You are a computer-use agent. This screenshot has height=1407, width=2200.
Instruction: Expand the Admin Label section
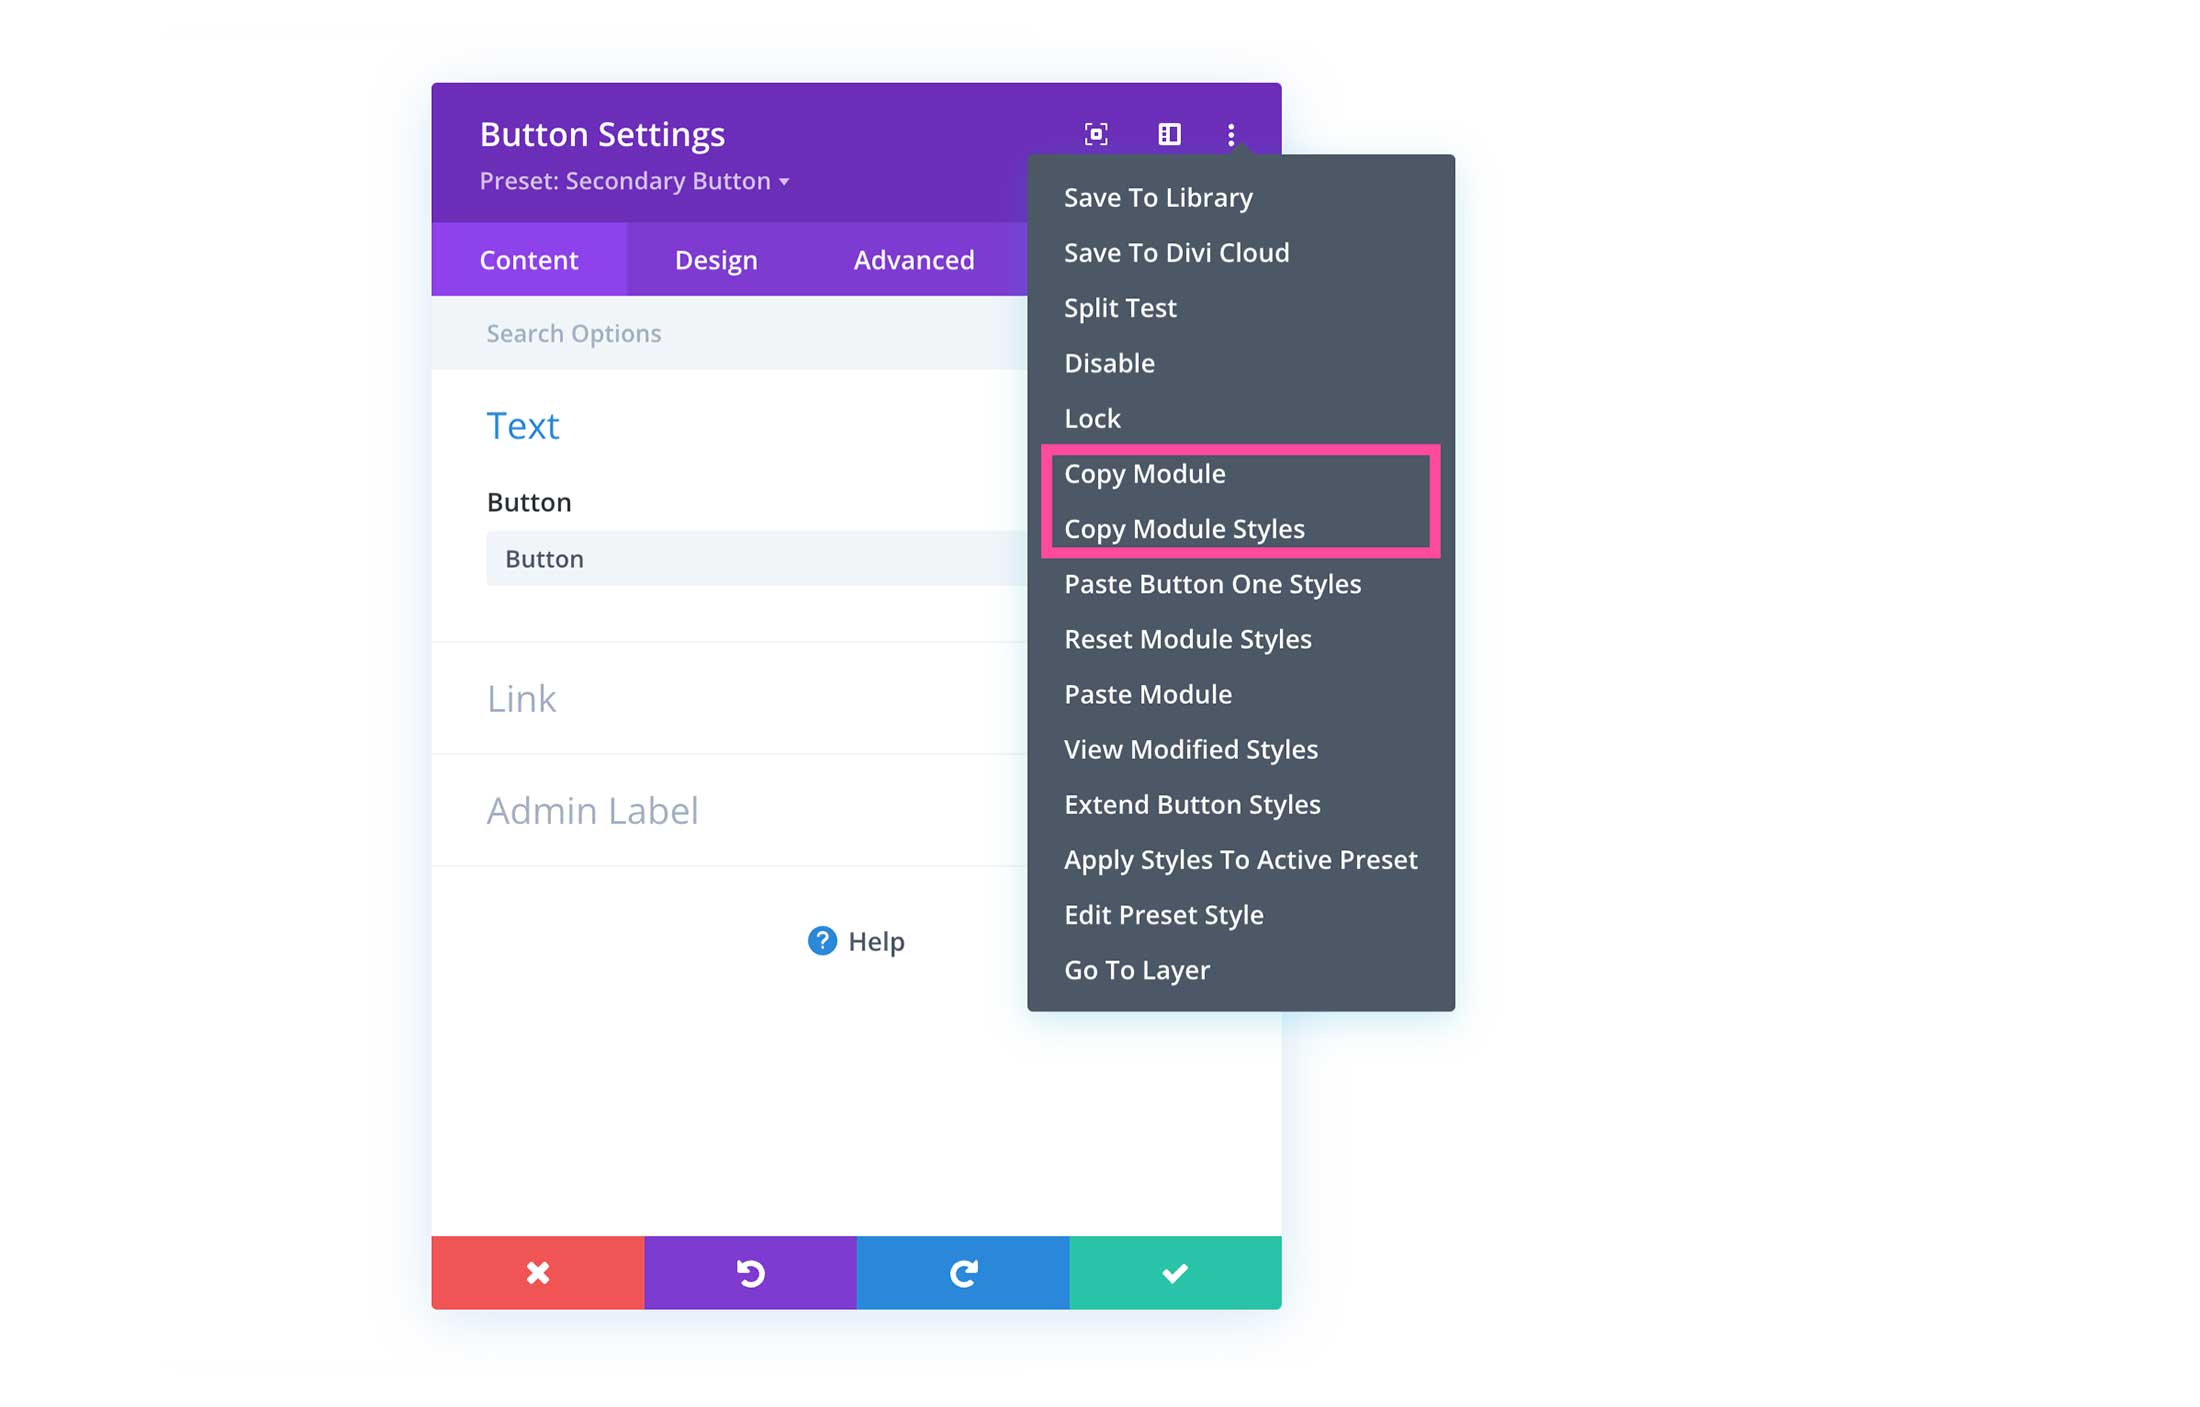(x=592, y=811)
